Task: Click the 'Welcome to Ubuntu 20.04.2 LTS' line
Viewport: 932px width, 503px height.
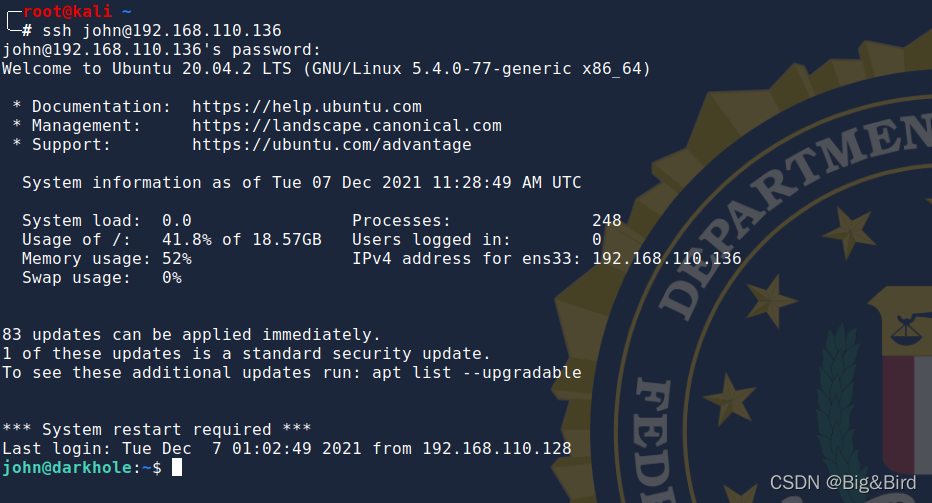Action: click(x=147, y=68)
